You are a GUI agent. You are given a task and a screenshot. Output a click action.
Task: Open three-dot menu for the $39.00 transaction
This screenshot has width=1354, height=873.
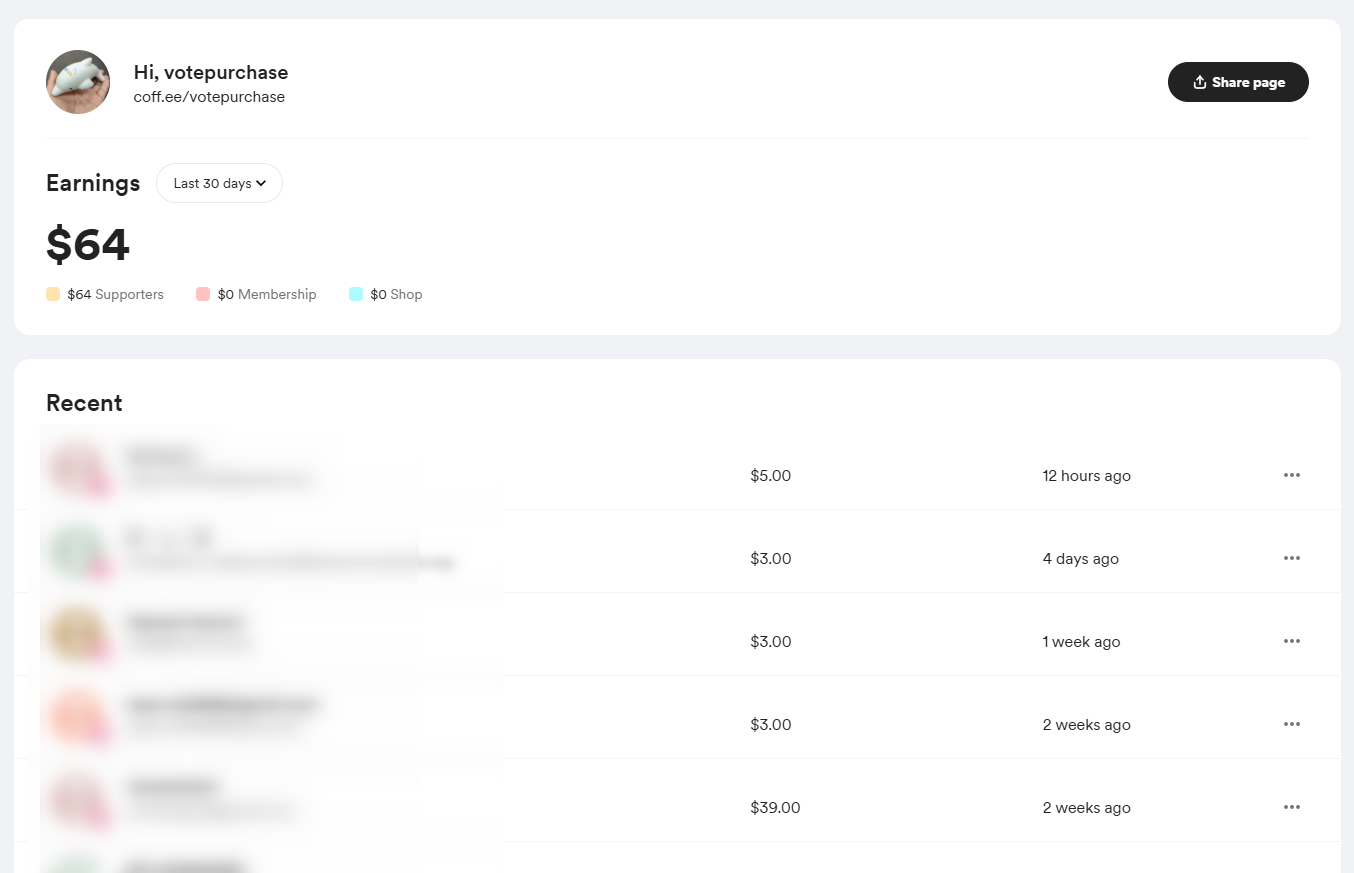point(1291,807)
